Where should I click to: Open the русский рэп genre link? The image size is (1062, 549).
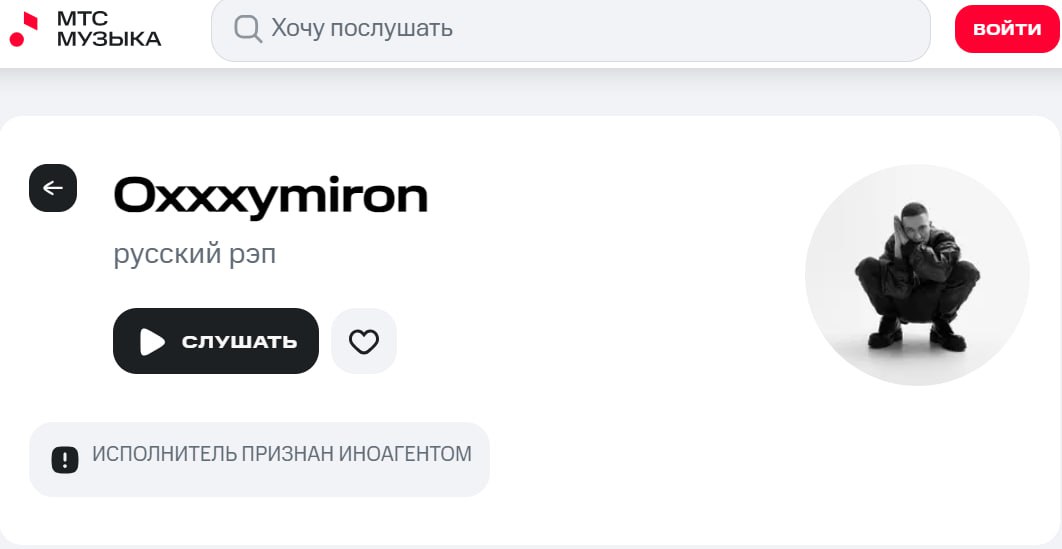[194, 254]
